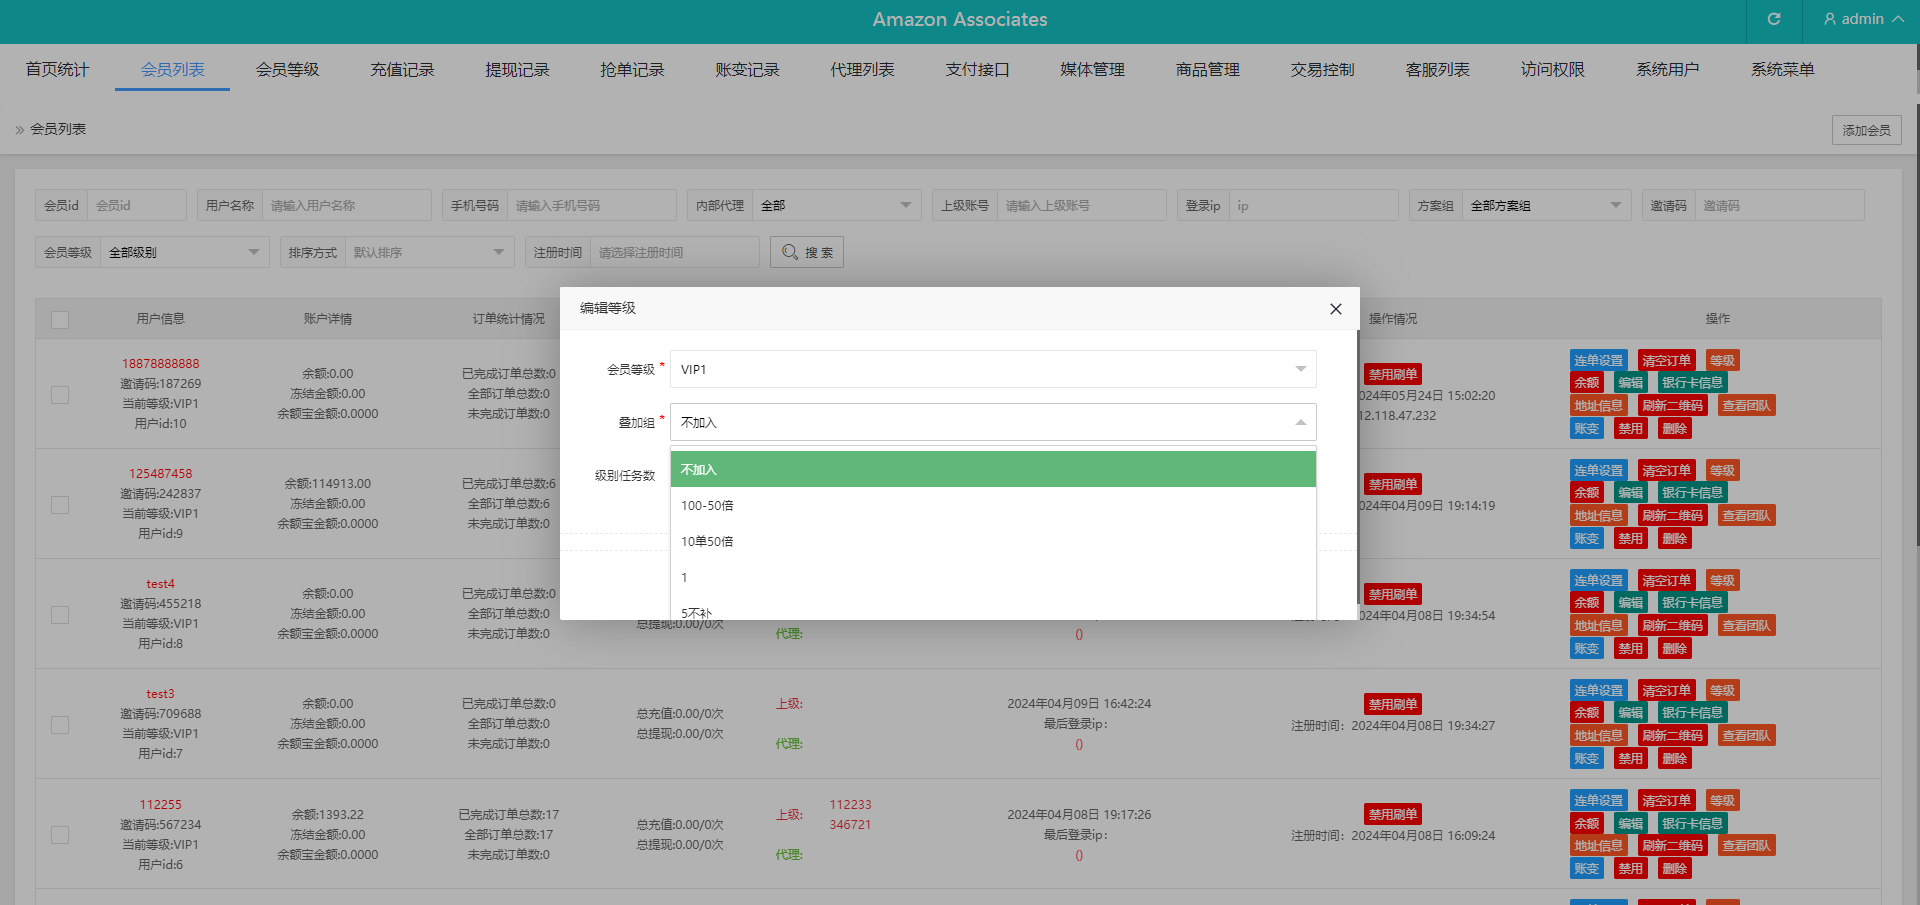
Task: Click 禁用刷单 for user test3
Action: pyautogui.click(x=1392, y=704)
